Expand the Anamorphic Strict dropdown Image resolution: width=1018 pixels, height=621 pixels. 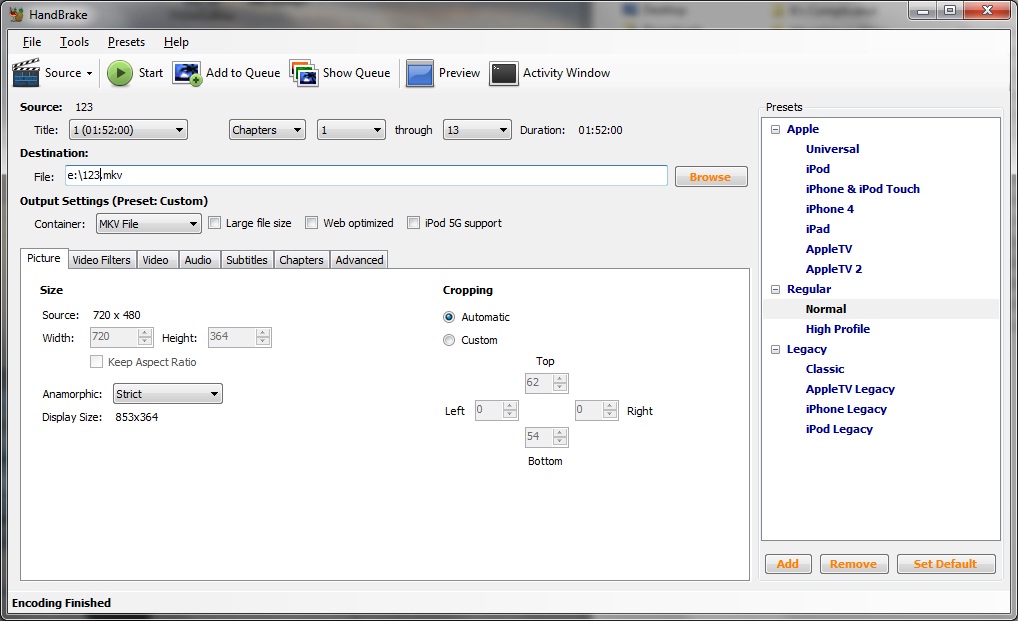(x=167, y=394)
